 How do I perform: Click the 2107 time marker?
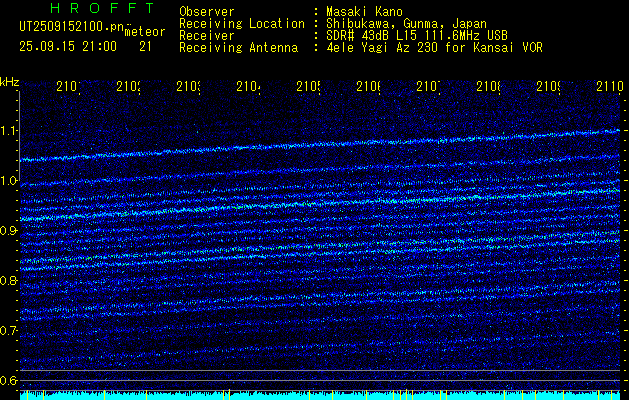click(x=428, y=86)
